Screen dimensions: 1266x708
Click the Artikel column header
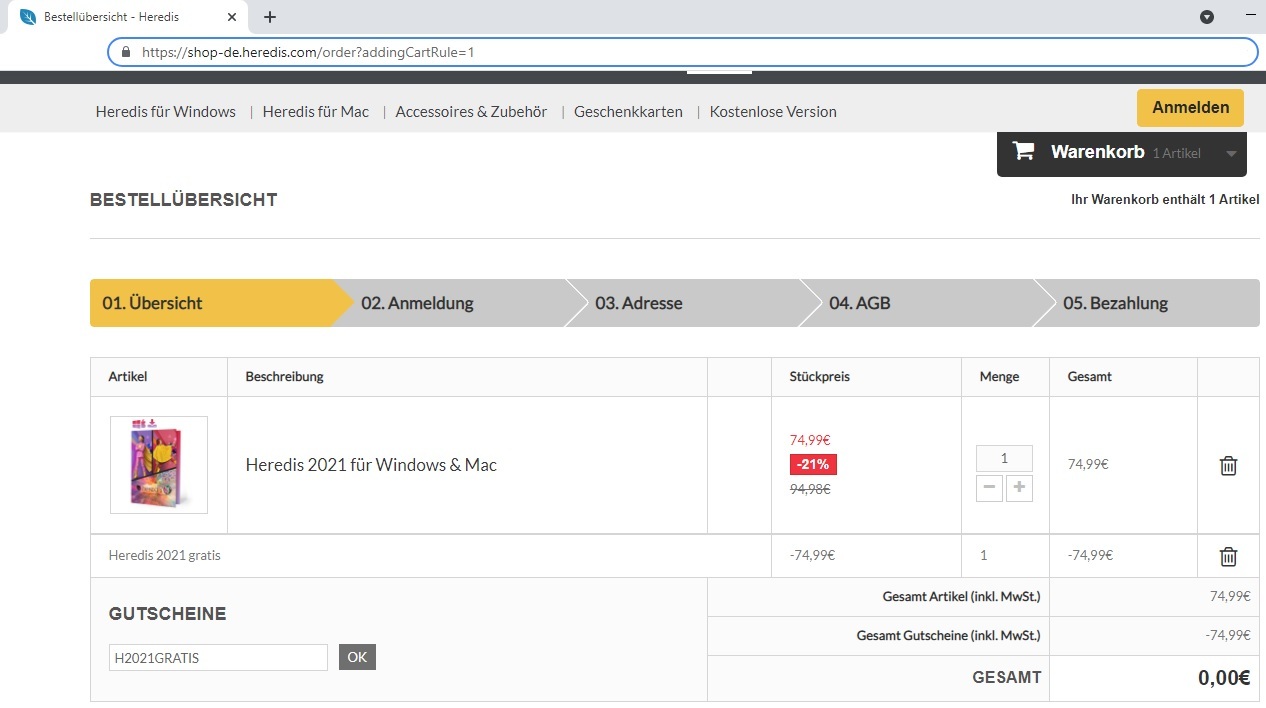(x=128, y=377)
